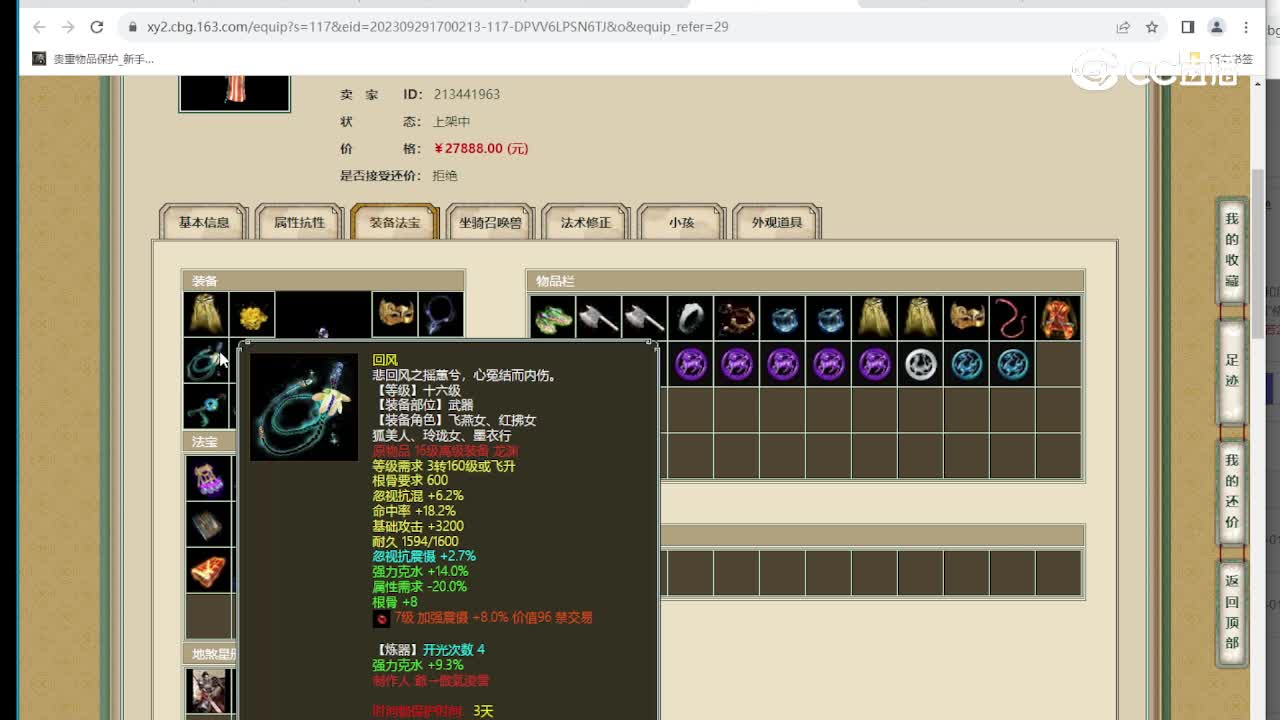Click the 回风 item name in tooltip

[385, 360]
